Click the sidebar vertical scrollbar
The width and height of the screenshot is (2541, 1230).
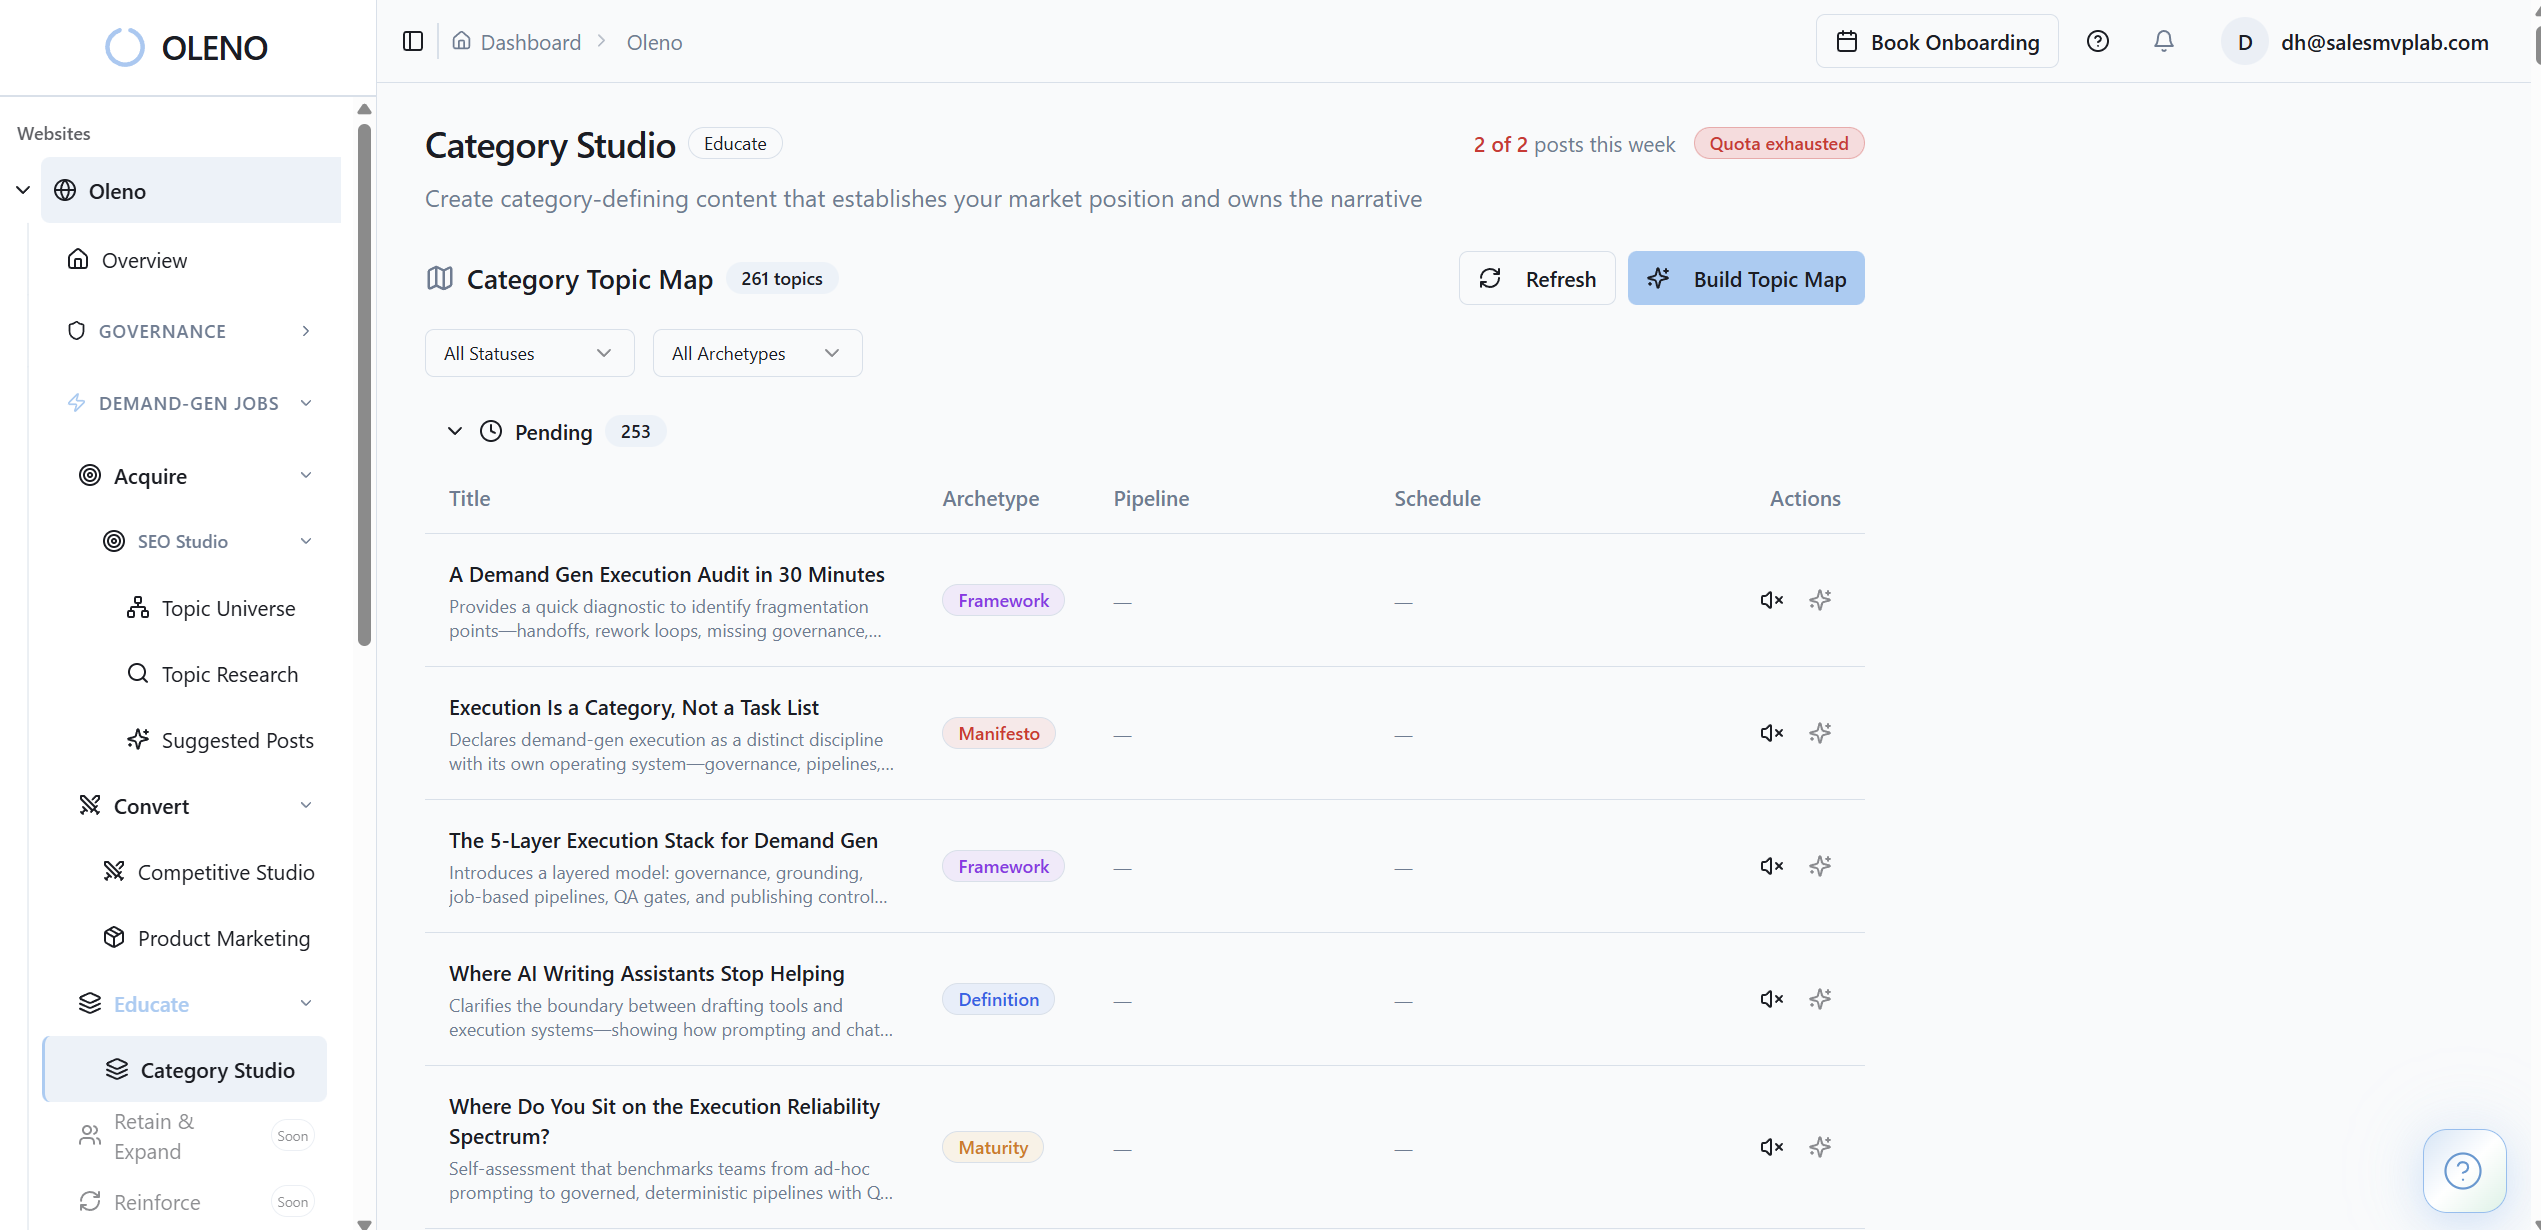(364, 385)
